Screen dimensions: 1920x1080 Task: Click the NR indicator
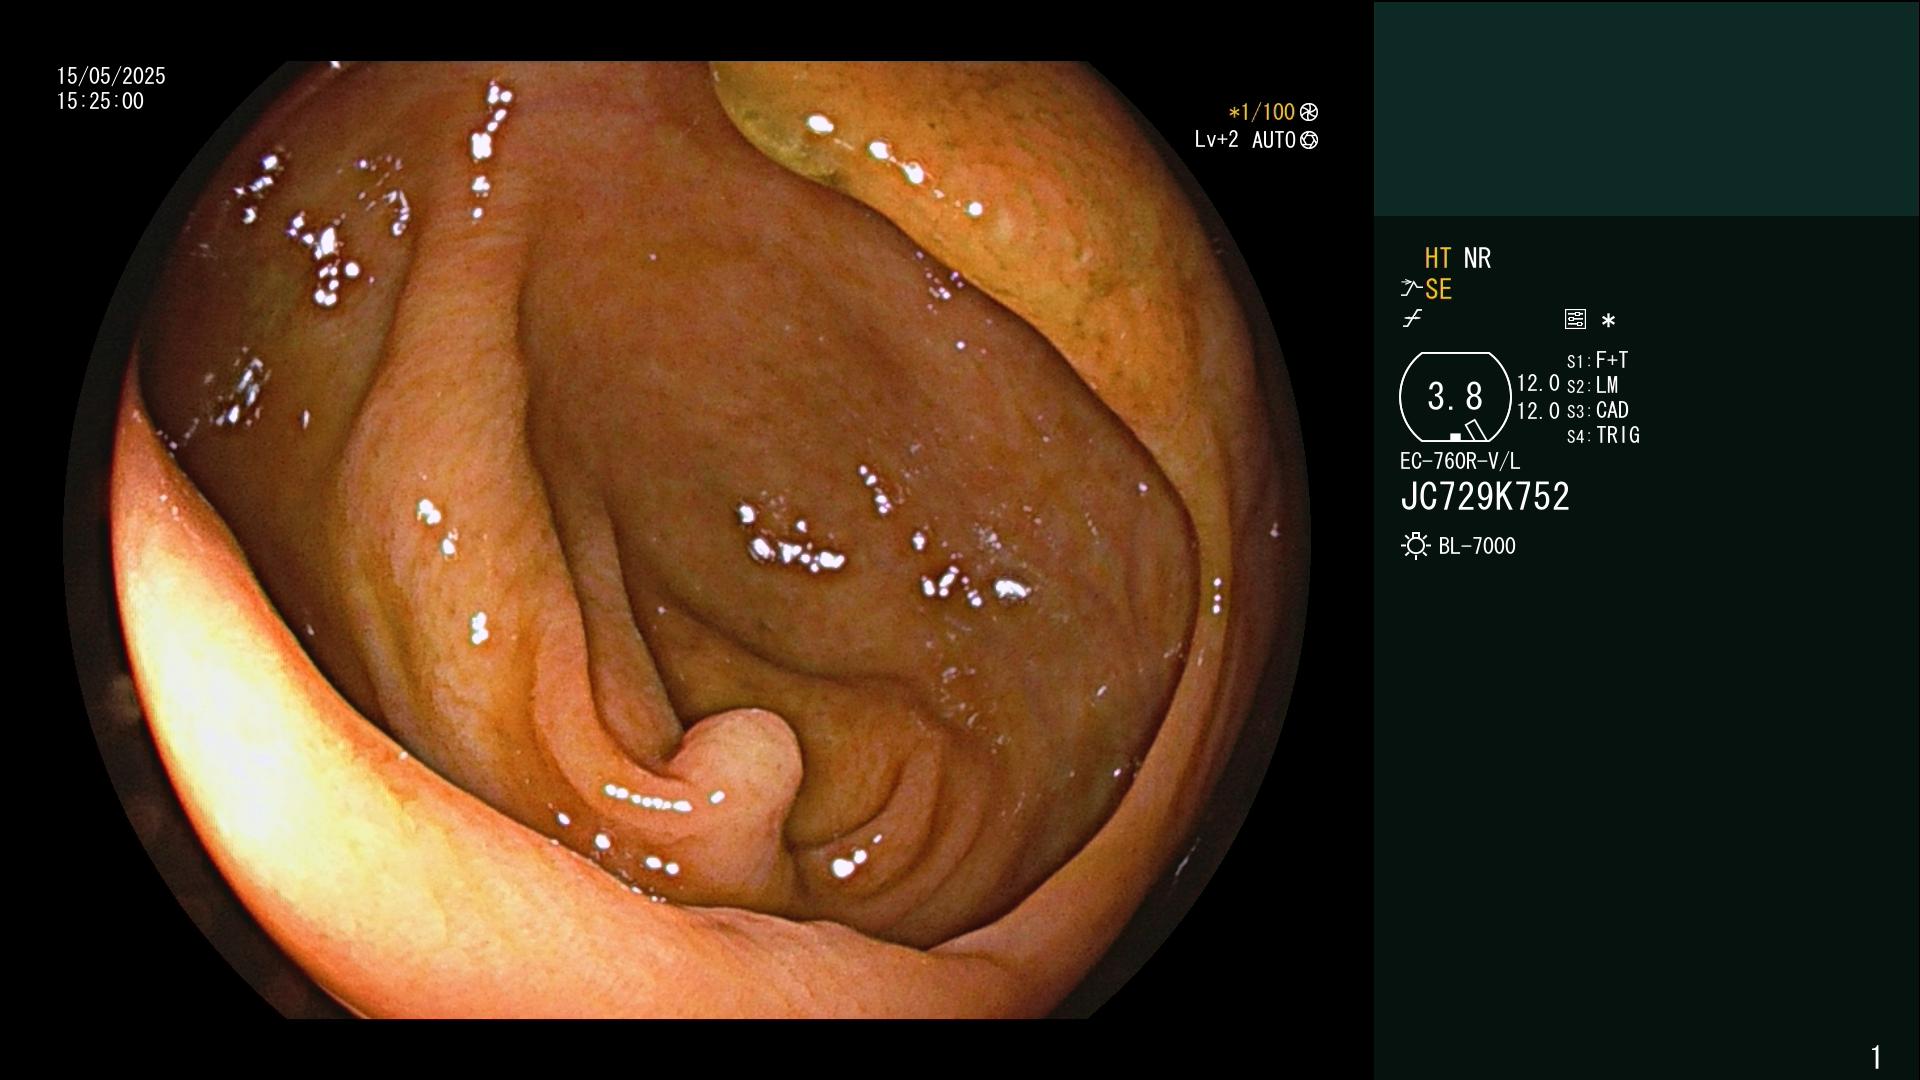click(x=1477, y=258)
